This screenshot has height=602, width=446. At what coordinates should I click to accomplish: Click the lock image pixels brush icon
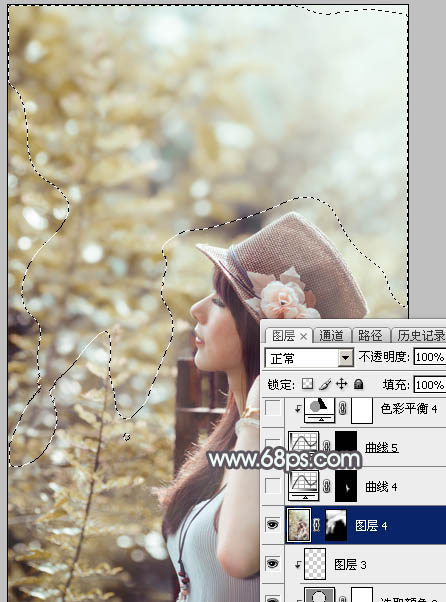(325, 384)
